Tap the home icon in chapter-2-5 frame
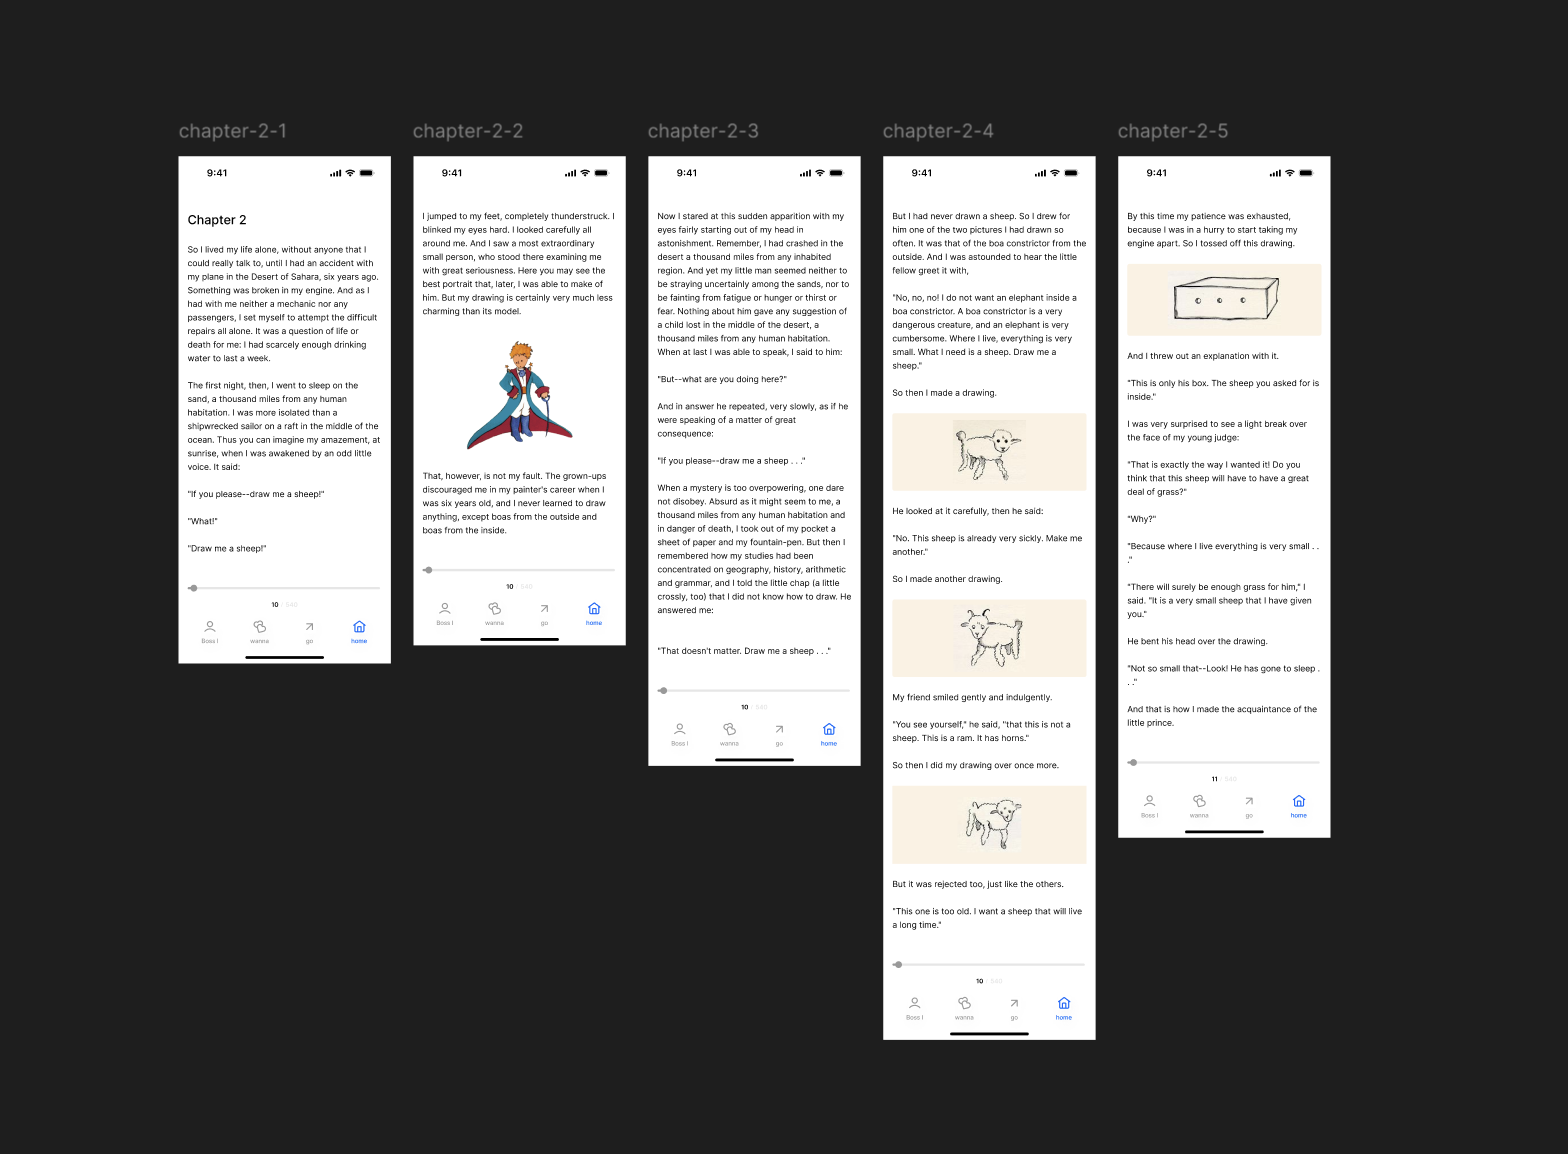Viewport: 1568px width, 1154px height. pyautogui.click(x=1299, y=801)
